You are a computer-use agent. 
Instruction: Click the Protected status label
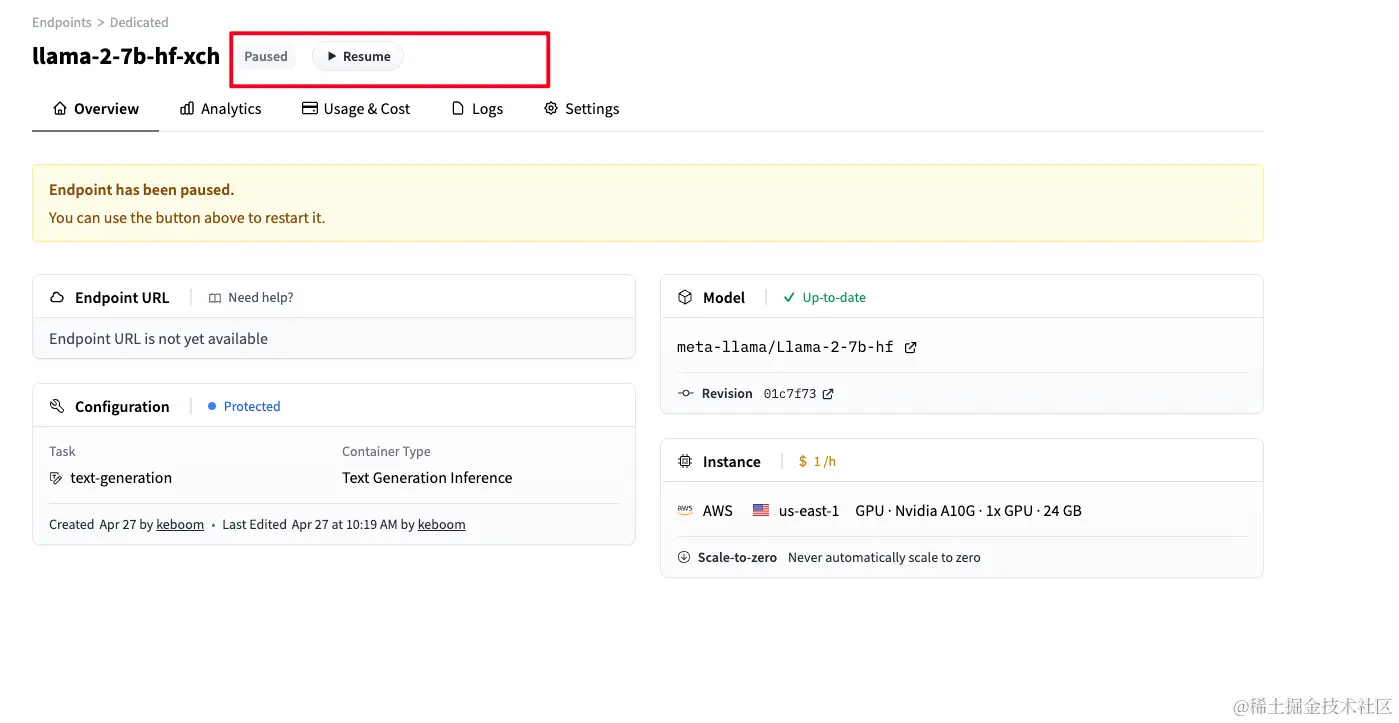pyautogui.click(x=252, y=407)
